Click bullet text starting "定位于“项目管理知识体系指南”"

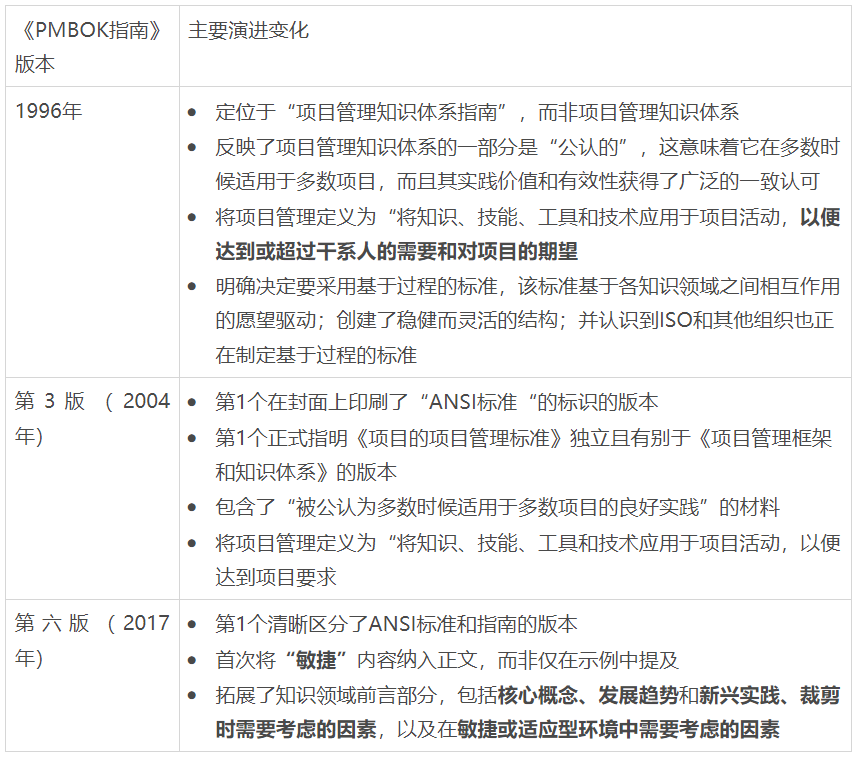477,112
